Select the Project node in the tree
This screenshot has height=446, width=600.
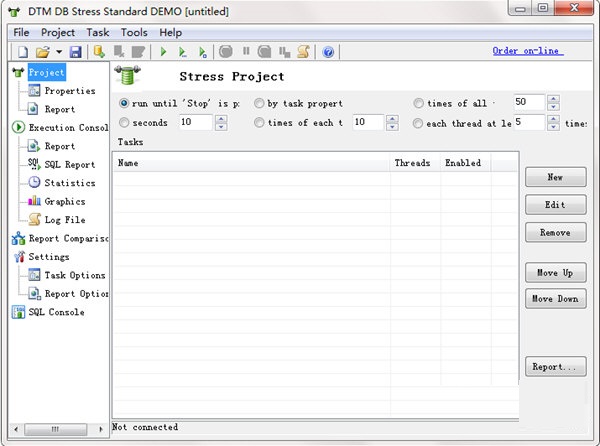click(x=46, y=72)
